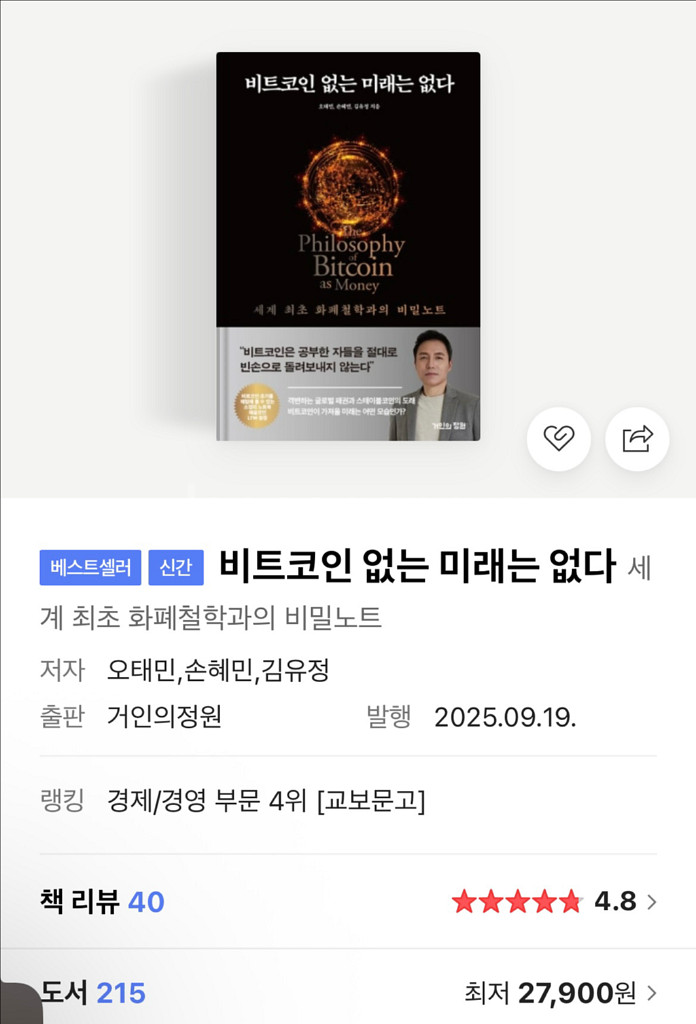
Task: Open 도서 215 listings
Action: coord(93,993)
